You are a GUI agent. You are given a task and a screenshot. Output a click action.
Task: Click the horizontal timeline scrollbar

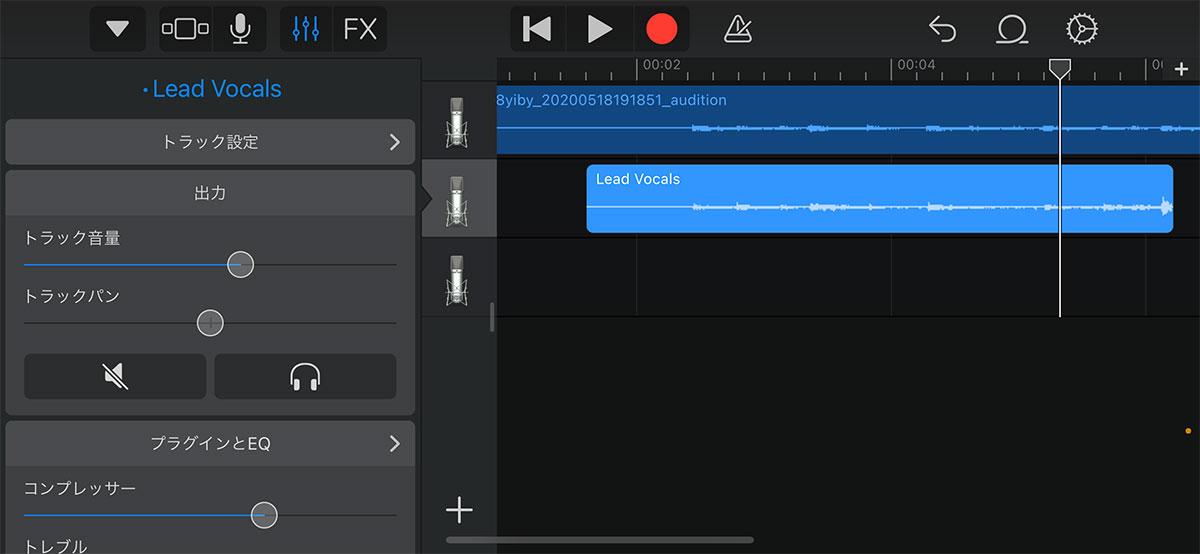(599, 540)
